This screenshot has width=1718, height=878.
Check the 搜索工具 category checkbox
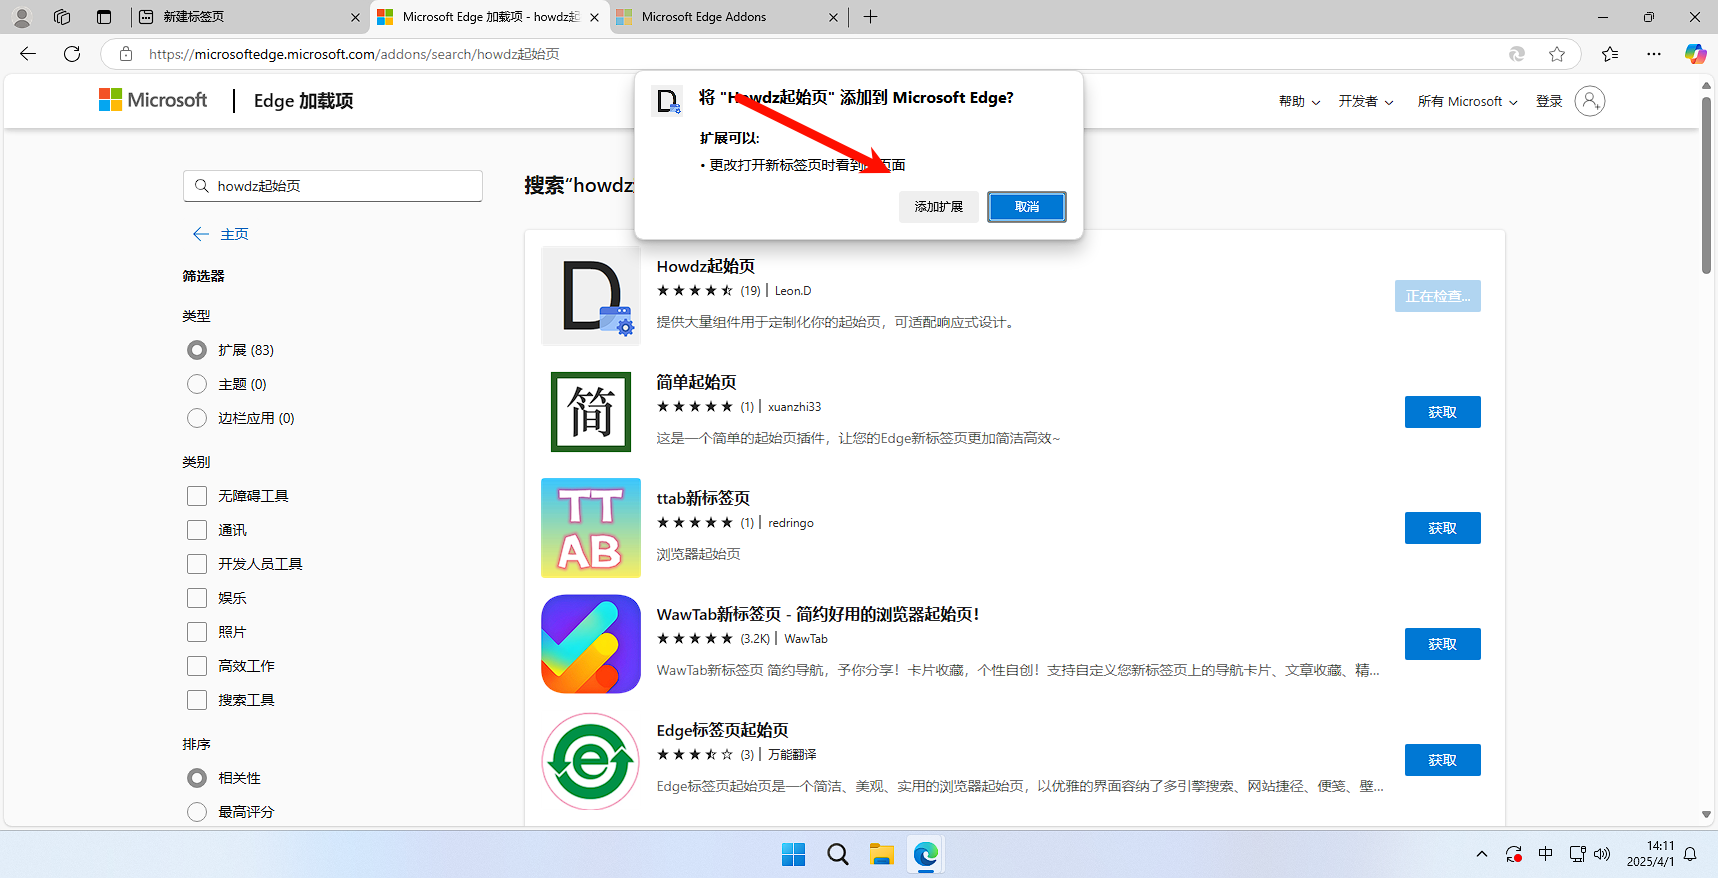(197, 700)
